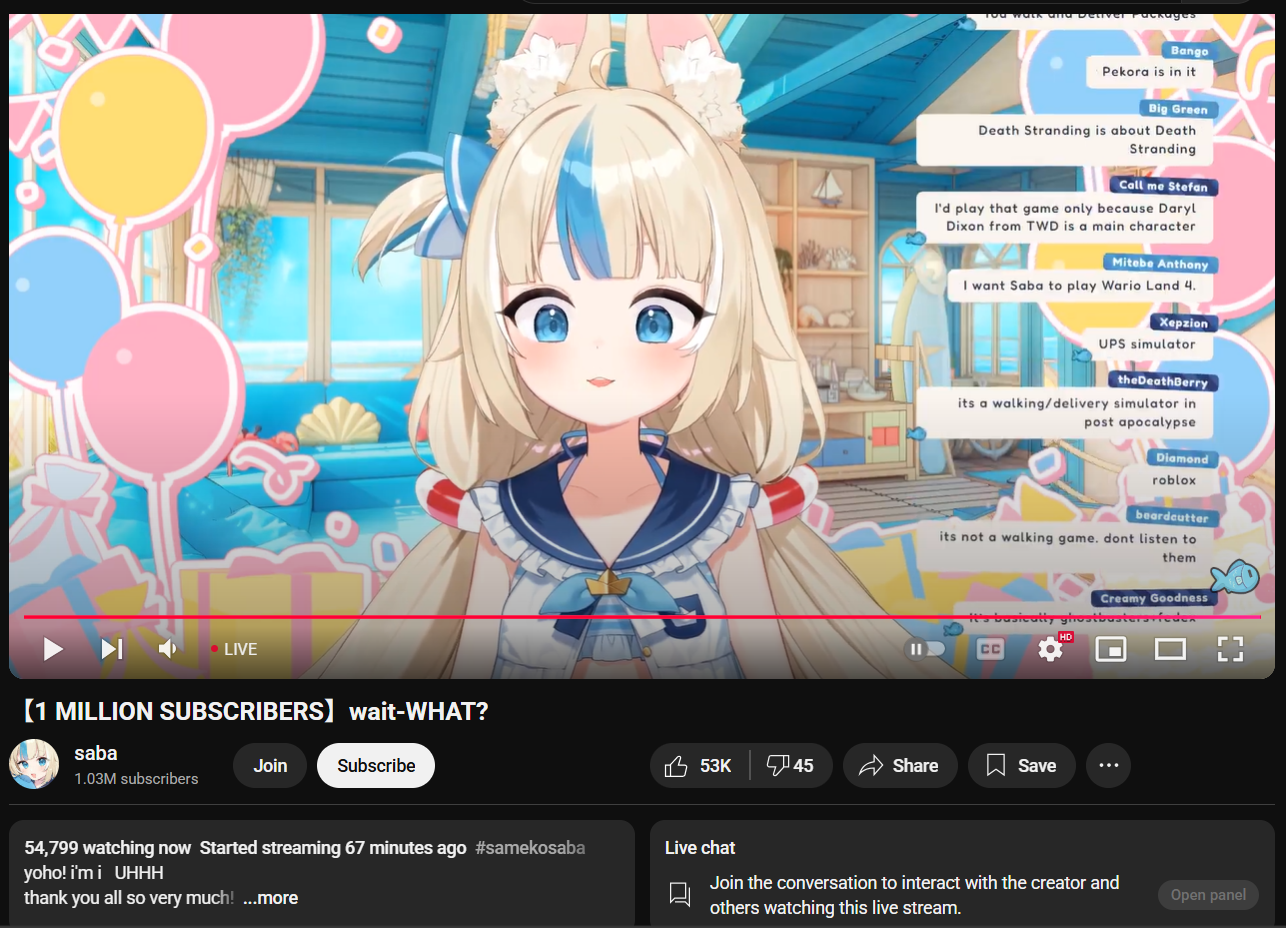This screenshot has width=1286, height=928.
Task: Dislike the video
Action: 791,766
